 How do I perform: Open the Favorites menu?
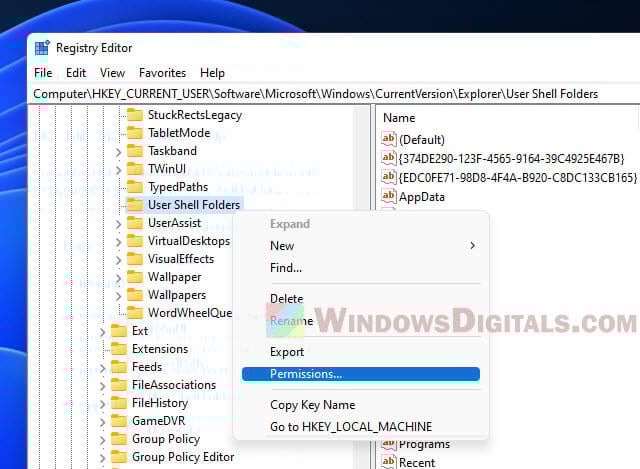[162, 73]
